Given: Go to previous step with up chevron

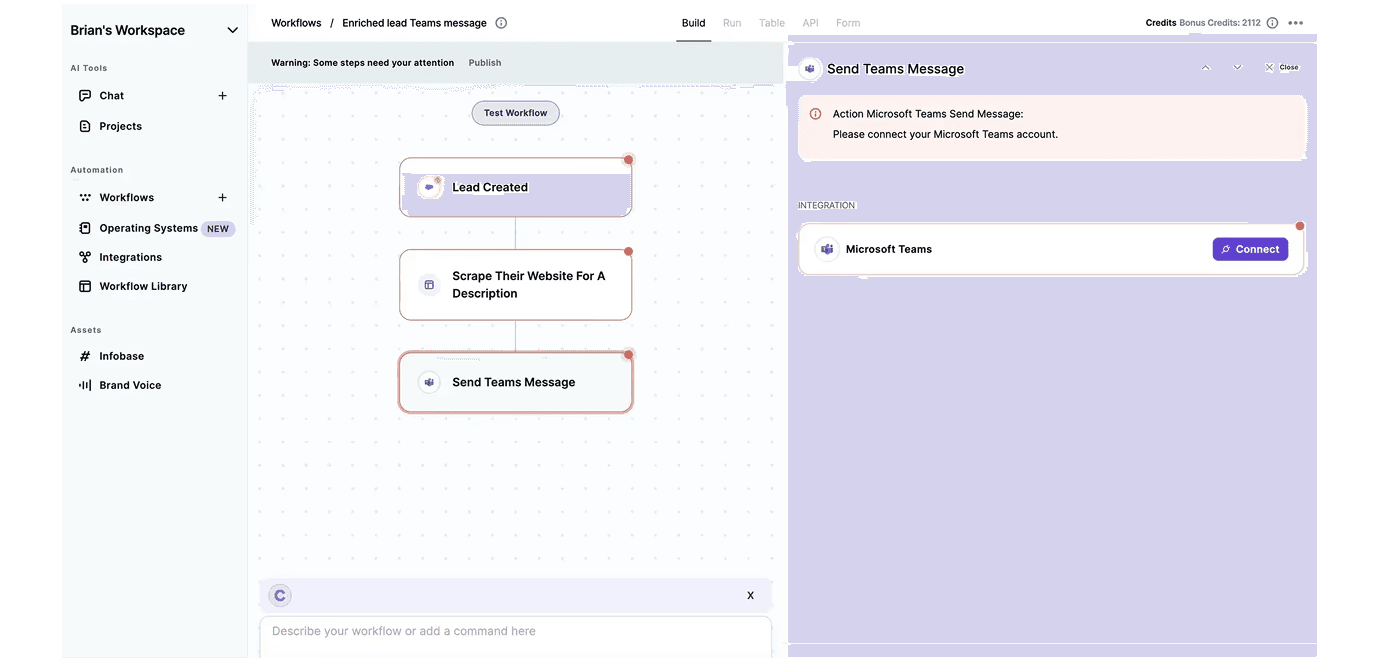Looking at the screenshot, I should [1206, 68].
